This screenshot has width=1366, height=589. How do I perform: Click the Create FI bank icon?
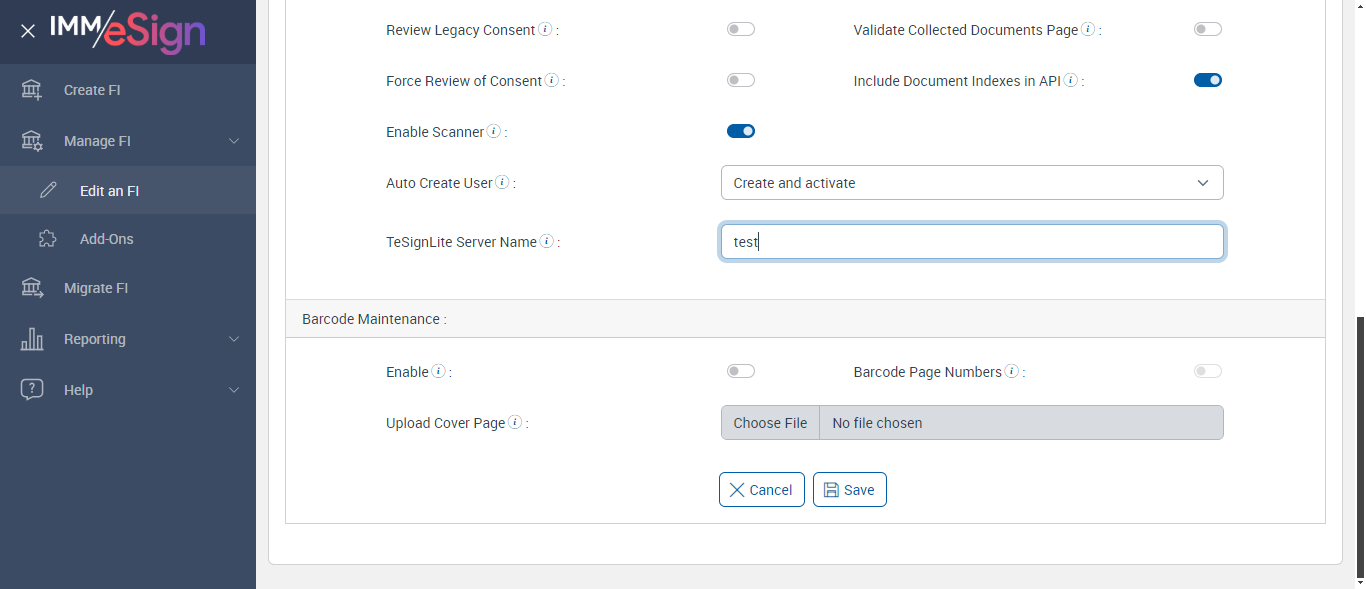click(x=32, y=90)
